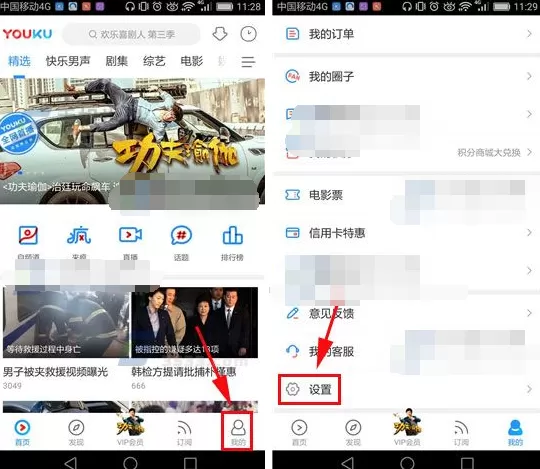
Task: Tap VIP会员 in left bottom bar
Action: tap(130, 427)
